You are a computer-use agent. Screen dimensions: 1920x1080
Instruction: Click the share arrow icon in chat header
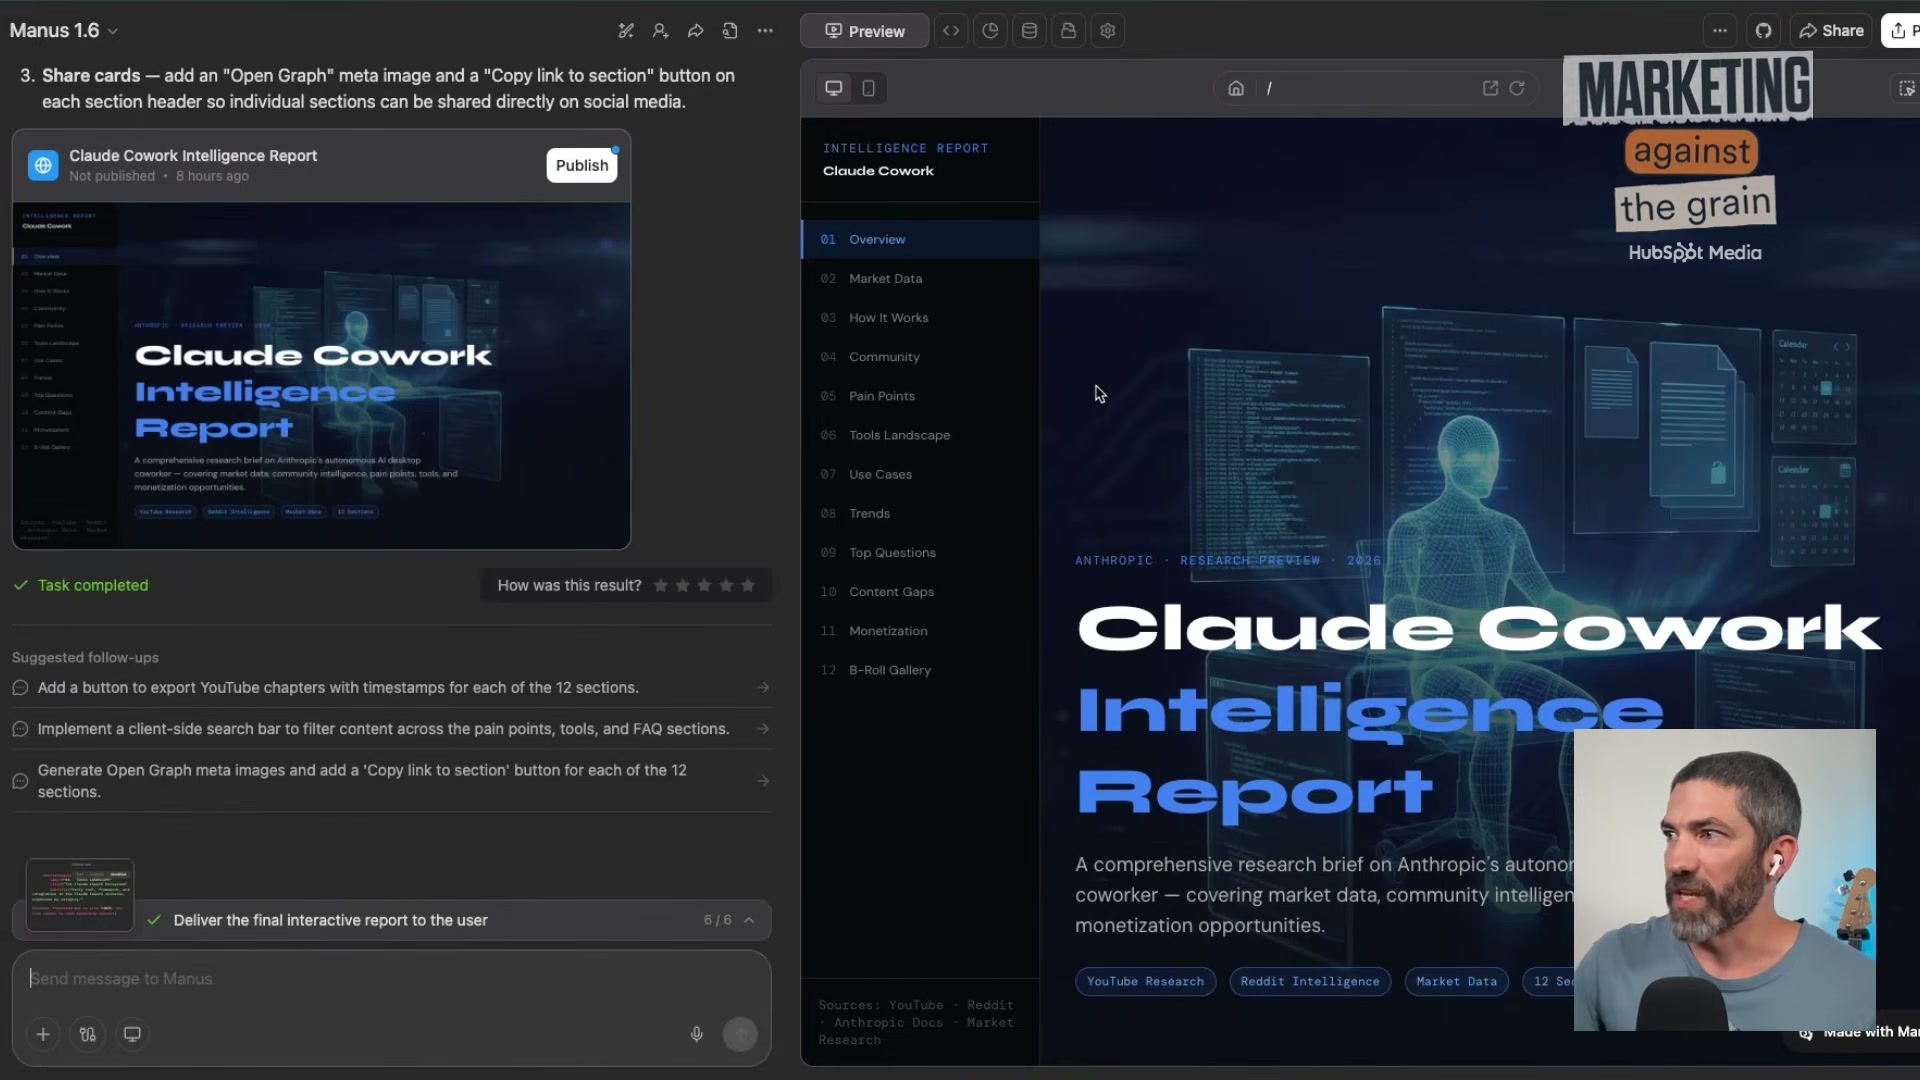tap(696, 31)
